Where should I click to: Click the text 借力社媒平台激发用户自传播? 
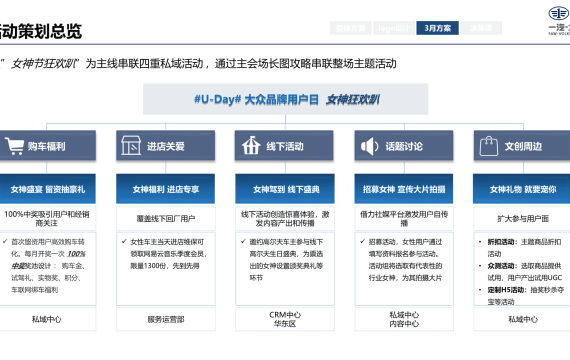coord(404,219)
